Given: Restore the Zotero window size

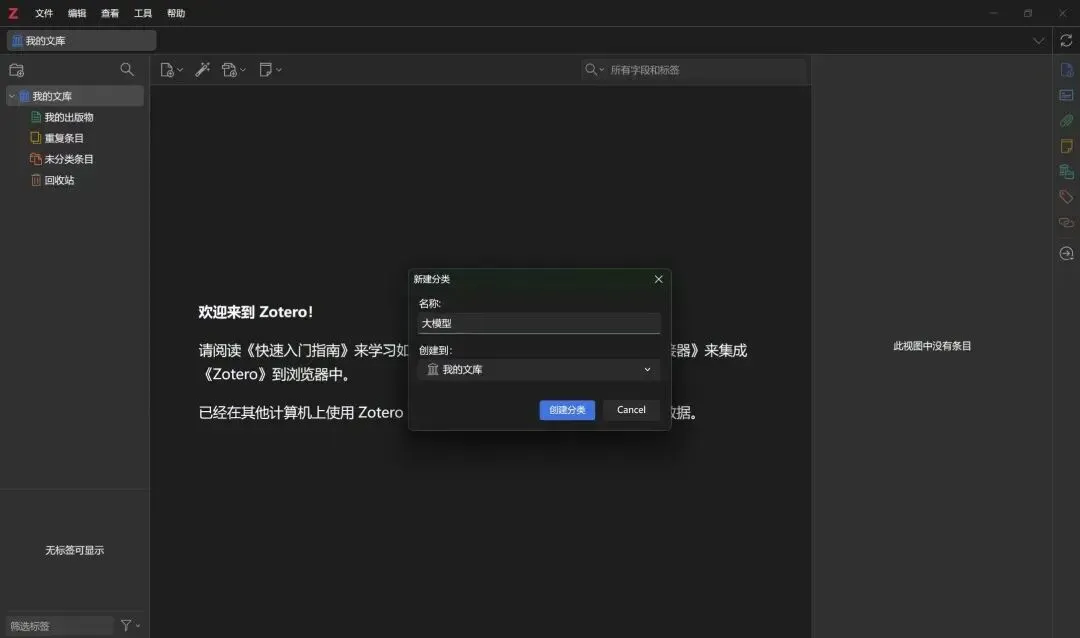Looking at the screenshot, I should pyautogui.click(x=1028, y=13).
